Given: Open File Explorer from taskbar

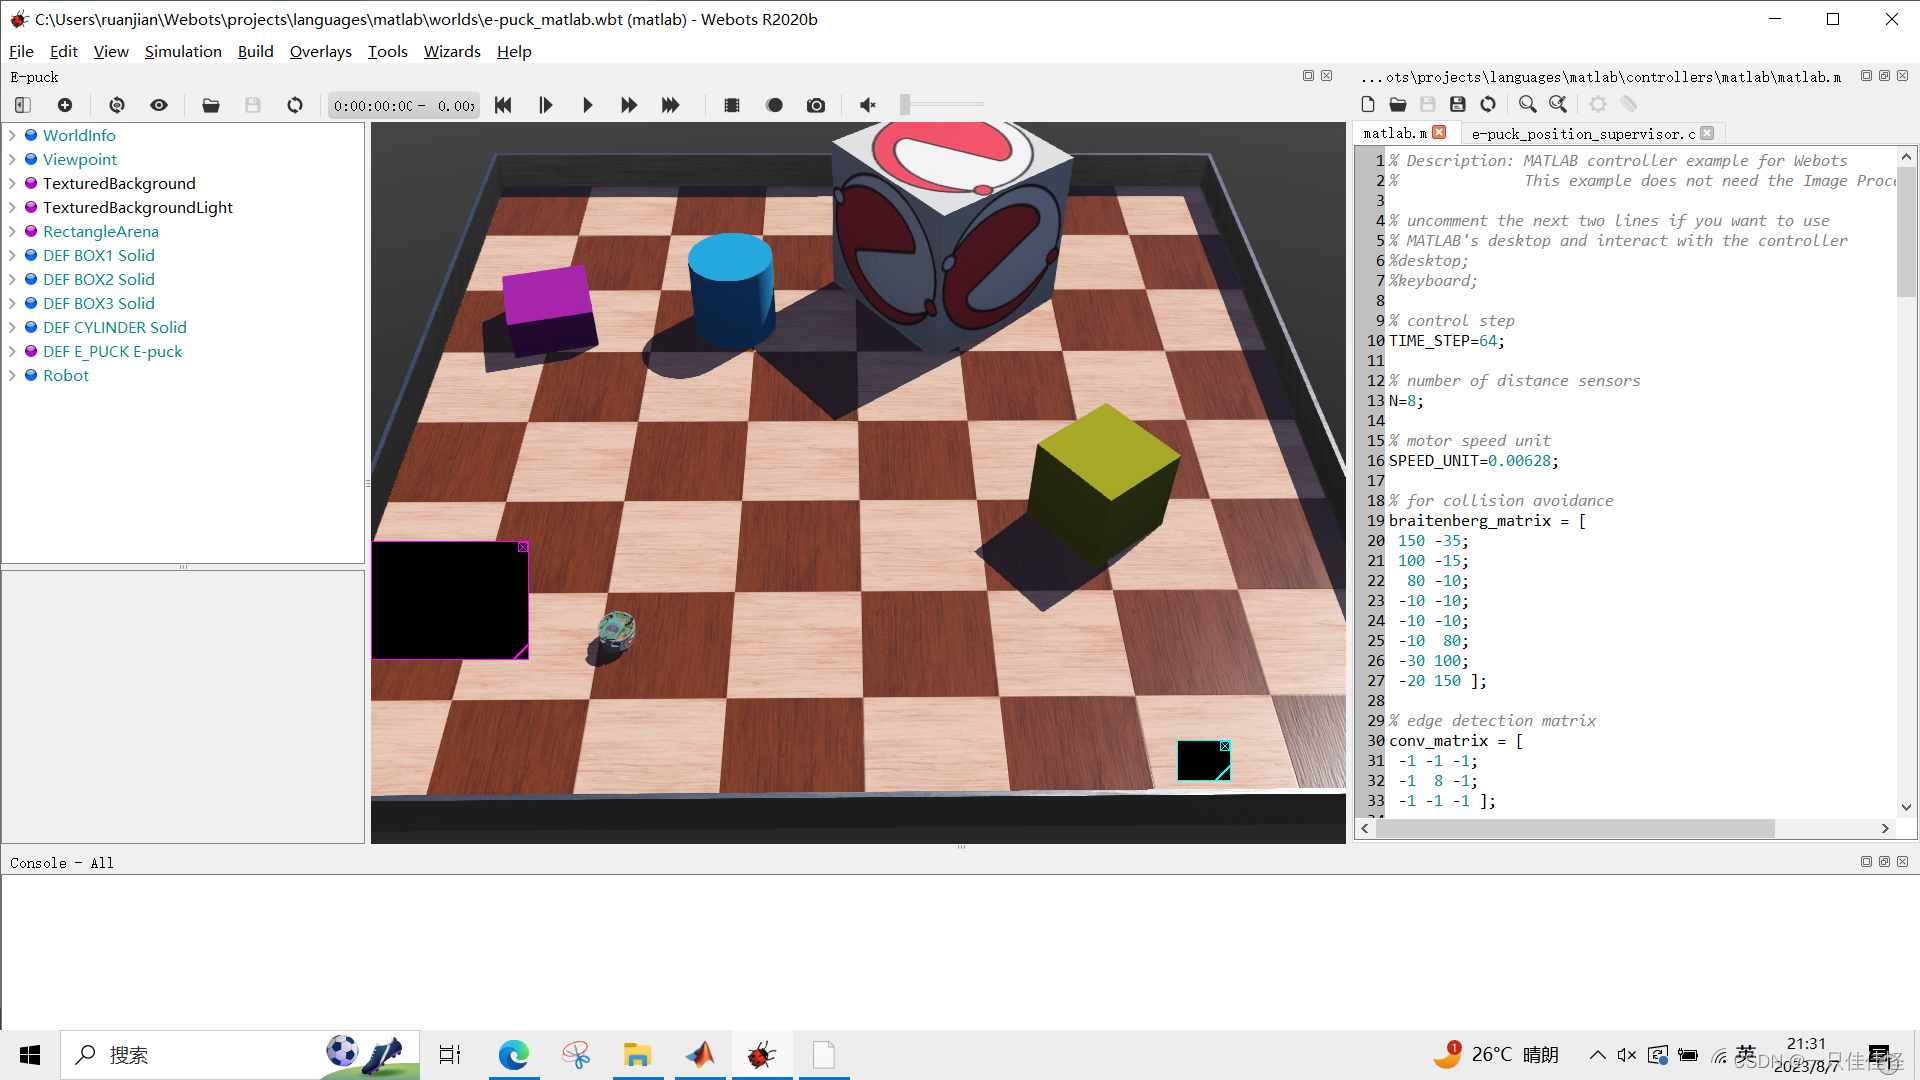Looking at the screenshot, I should pyautogui.click(x=637, y=1055).
